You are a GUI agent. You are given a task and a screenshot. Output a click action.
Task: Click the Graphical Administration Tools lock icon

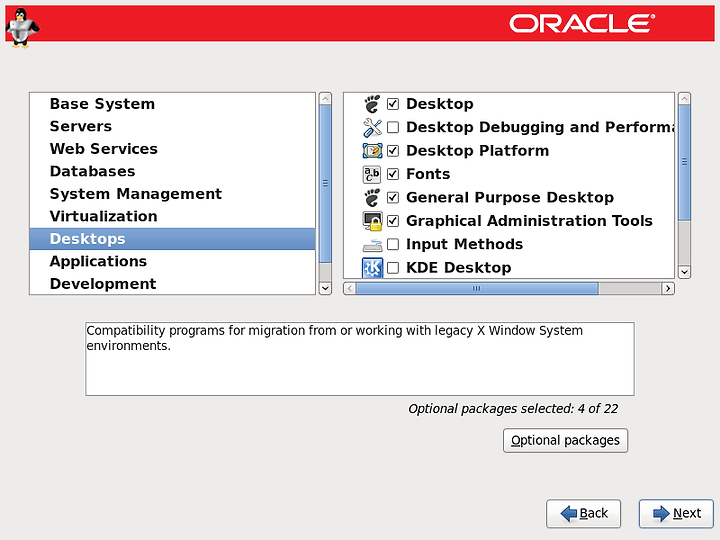click(372, 221)
